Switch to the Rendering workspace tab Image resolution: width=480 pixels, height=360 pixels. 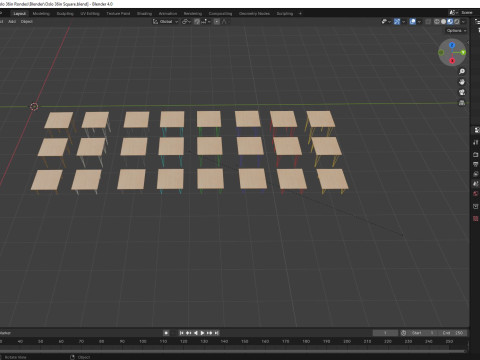(193, 14)
